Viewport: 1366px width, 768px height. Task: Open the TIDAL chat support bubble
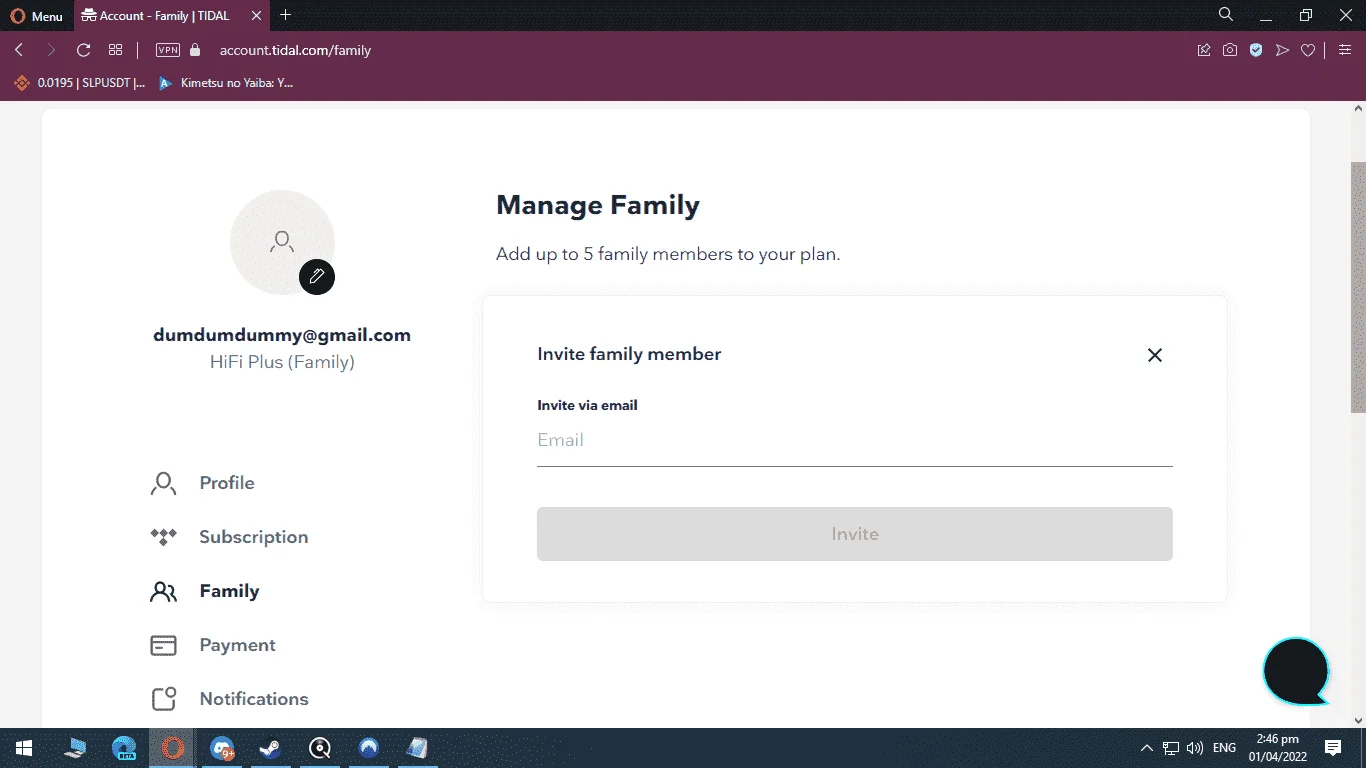[x=1296, y=671]
